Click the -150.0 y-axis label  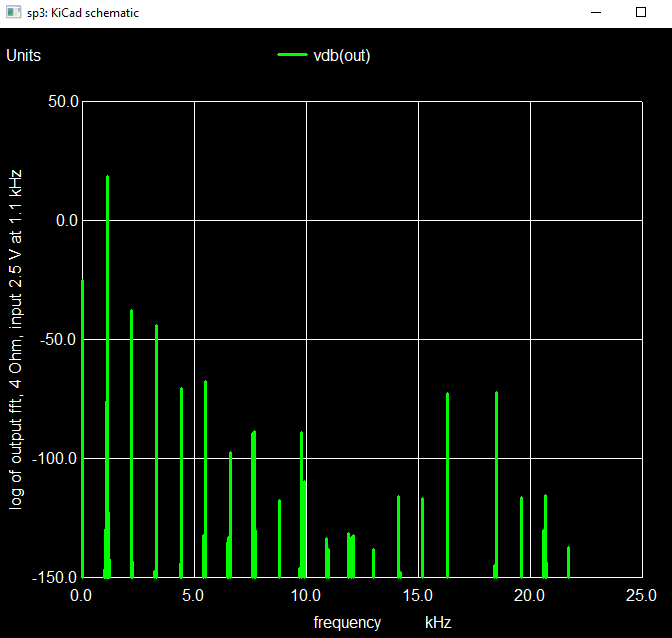pyautogui.click(x=54, y=578)
